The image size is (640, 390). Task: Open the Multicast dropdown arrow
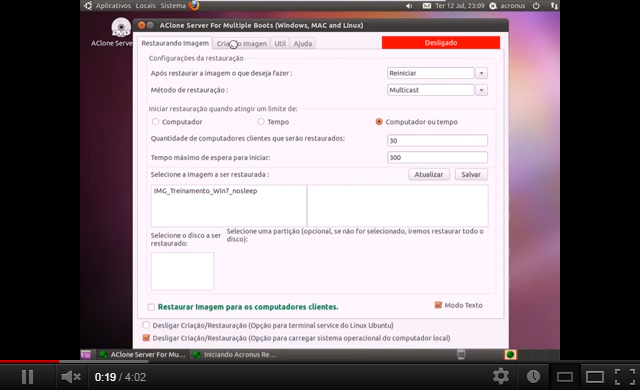[481, 90]
